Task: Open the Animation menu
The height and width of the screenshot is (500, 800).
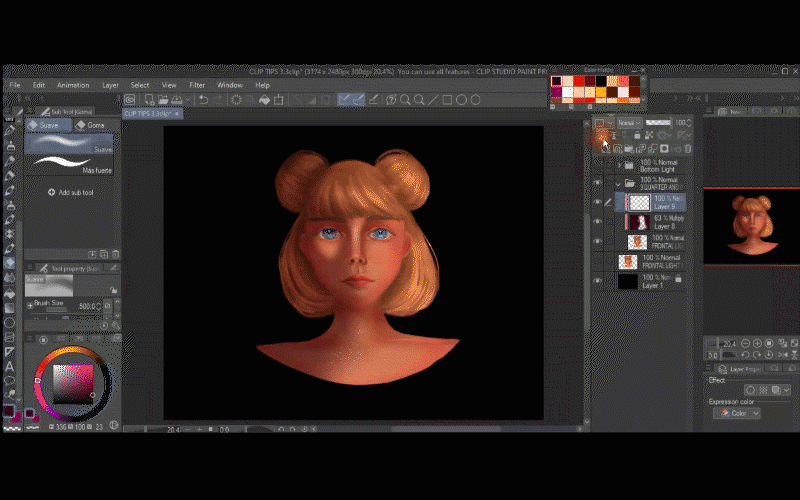Action: (x=72, y=85)
